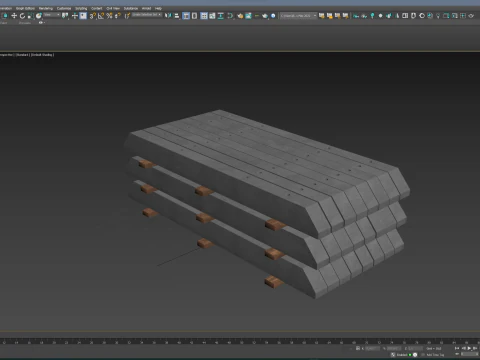
Task: Click the Select and Scale tool
Action: (30, 16)
